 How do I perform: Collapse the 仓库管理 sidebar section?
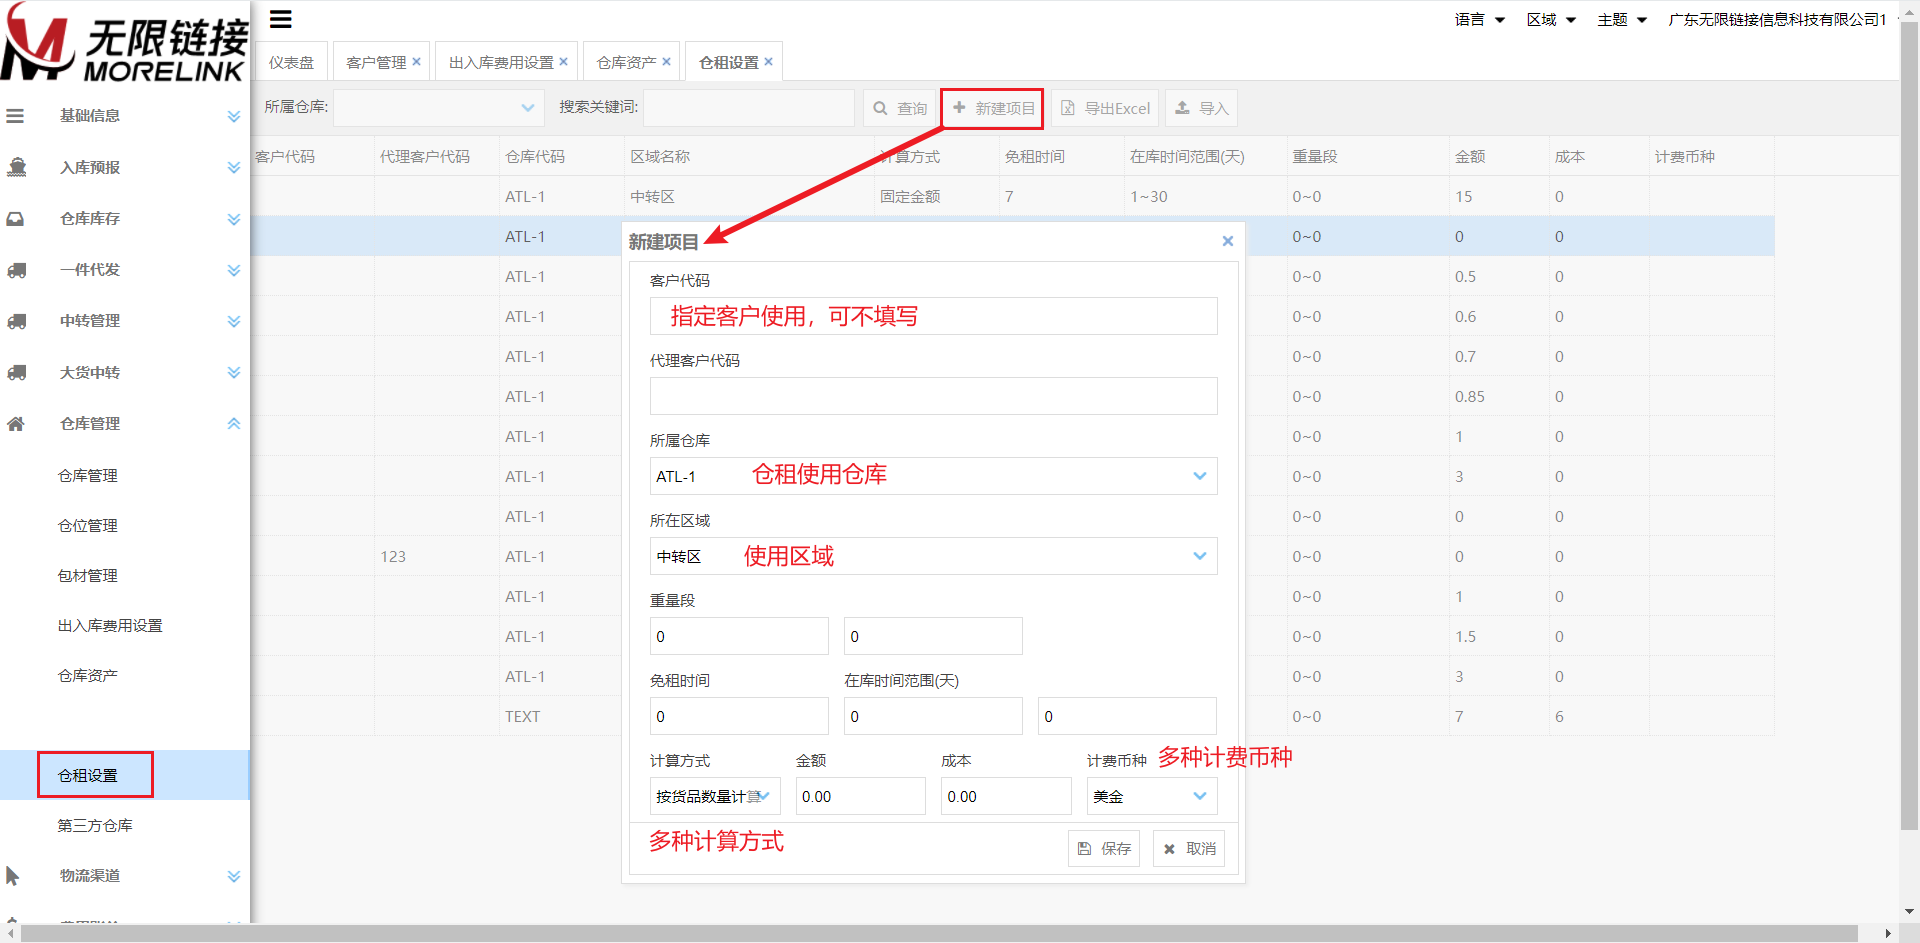click(234, 424)
